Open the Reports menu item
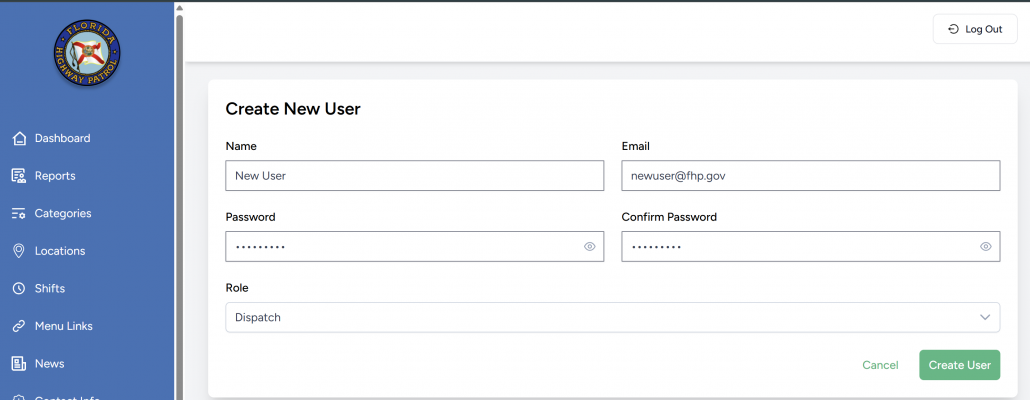Screen dimensions: 1030x400 pos(55,176)
